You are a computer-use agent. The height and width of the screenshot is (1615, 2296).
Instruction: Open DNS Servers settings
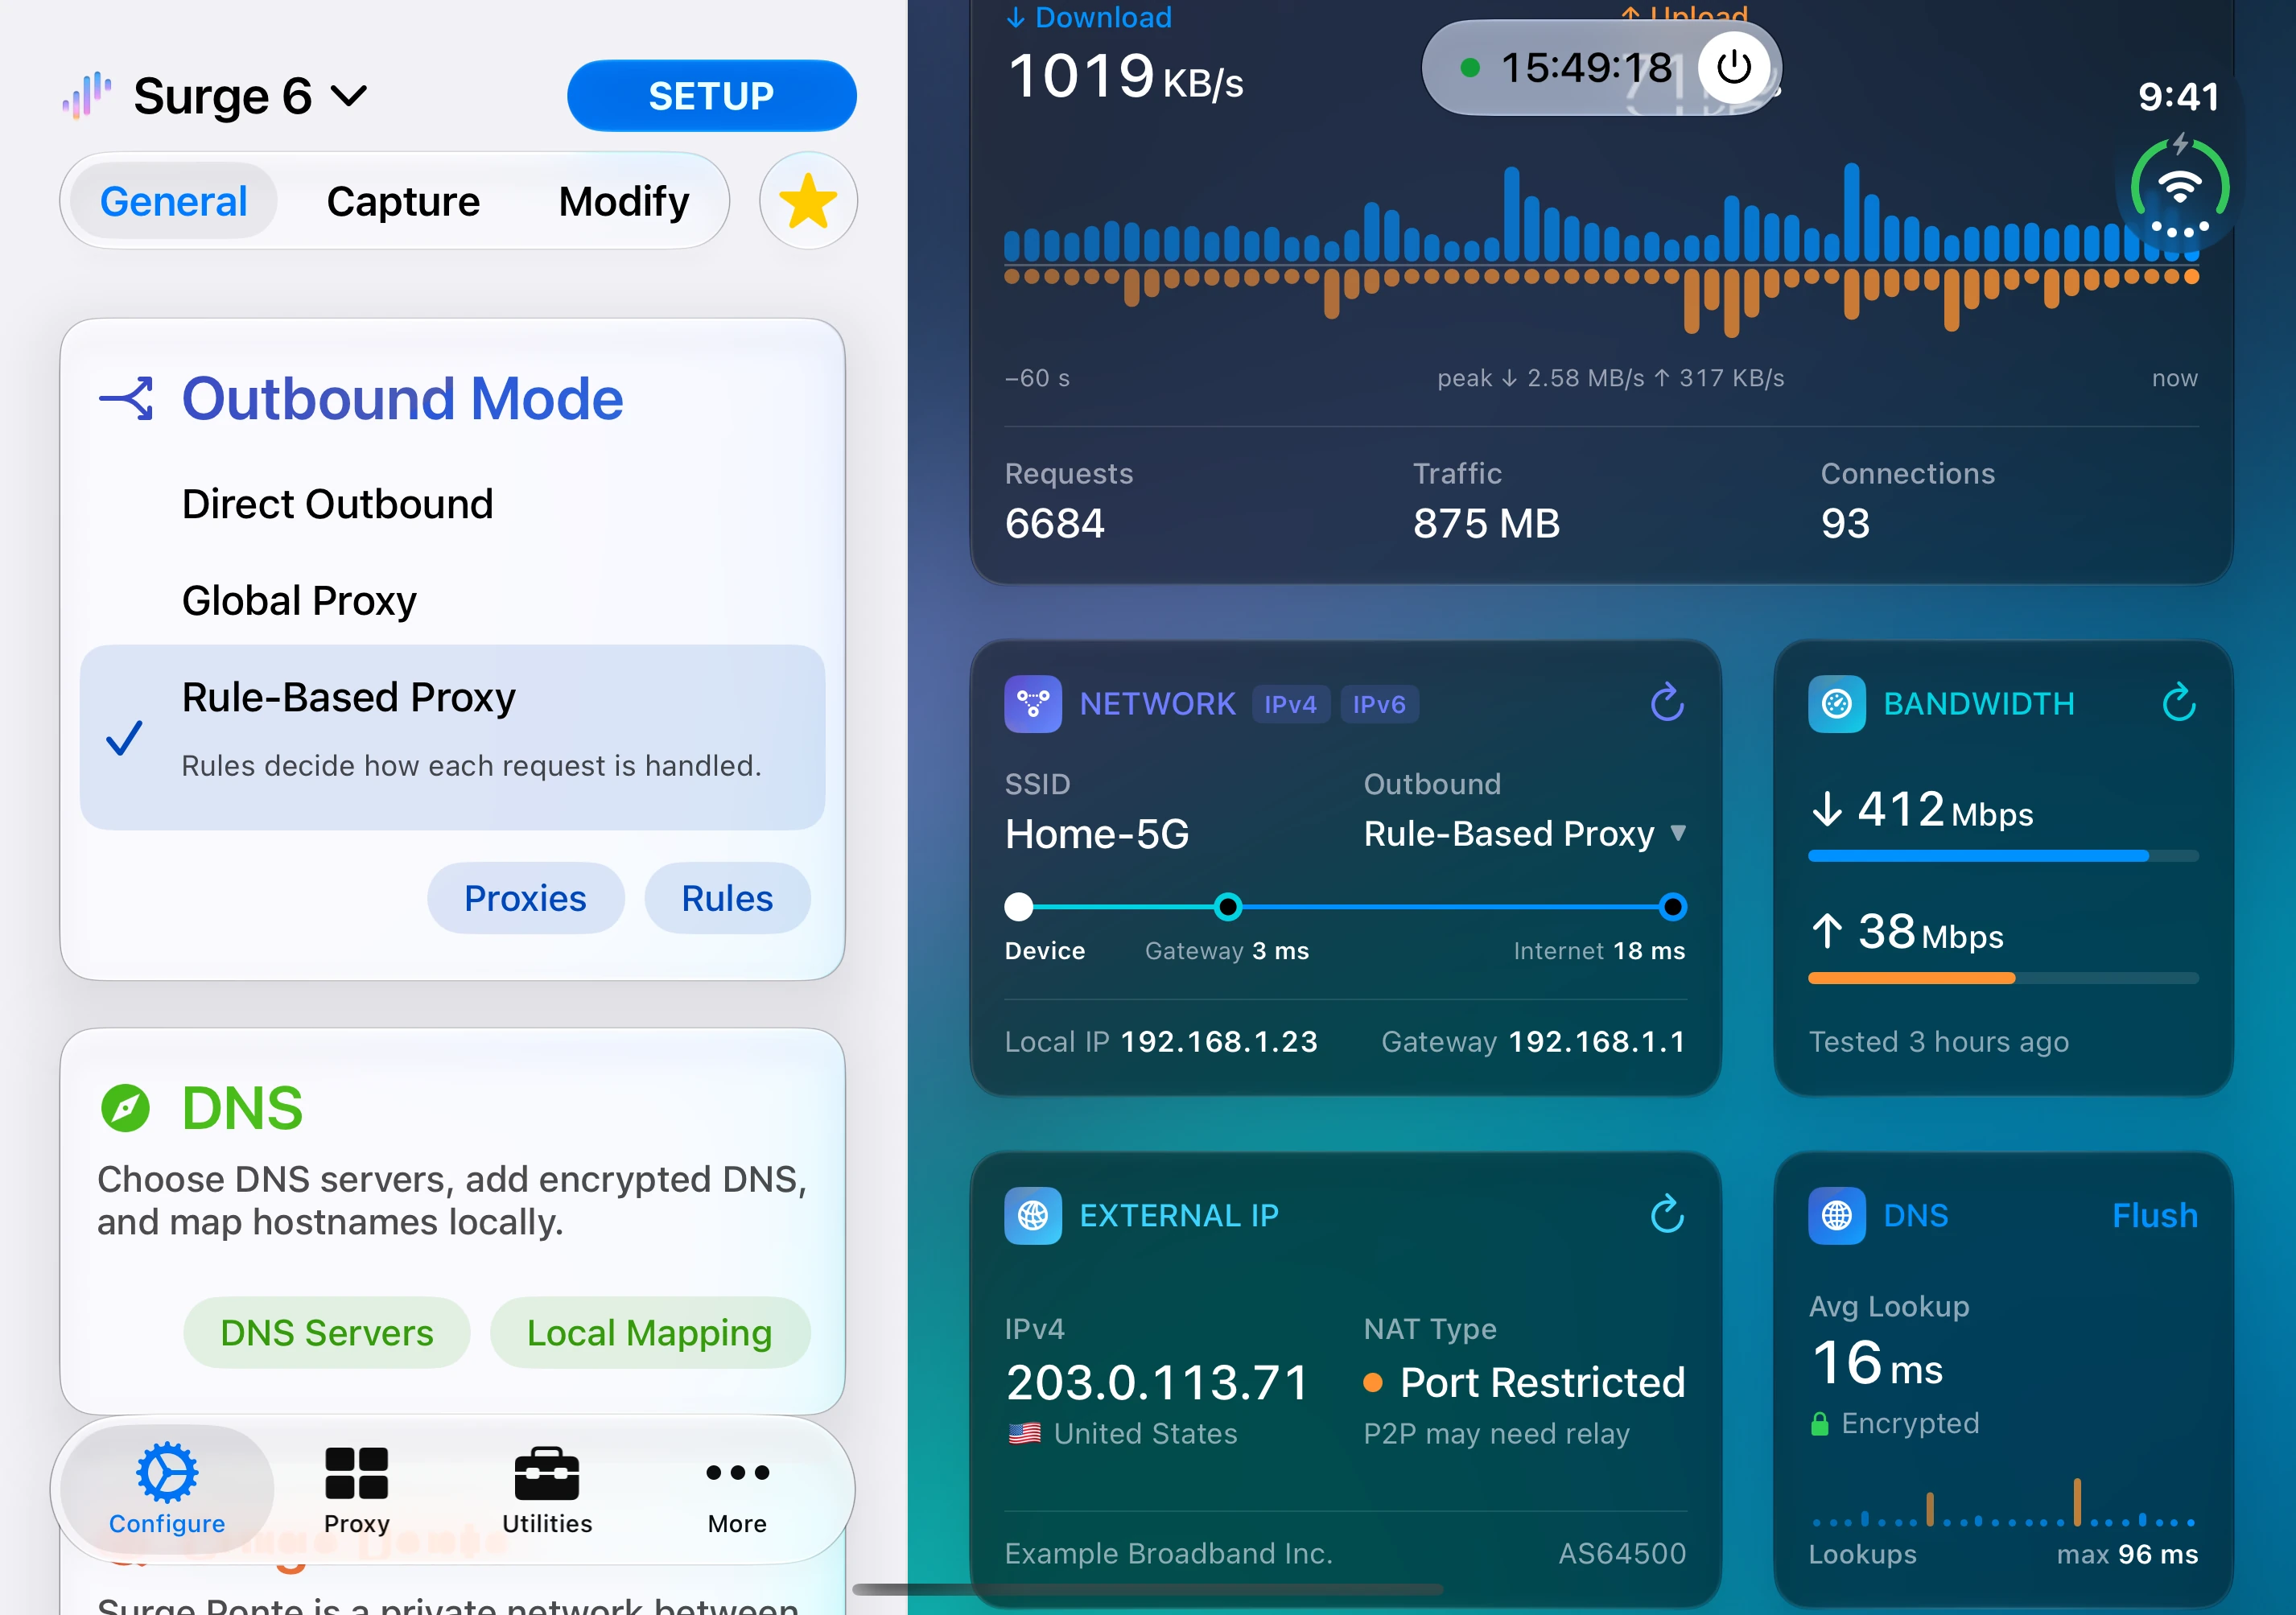(327, 1333)
